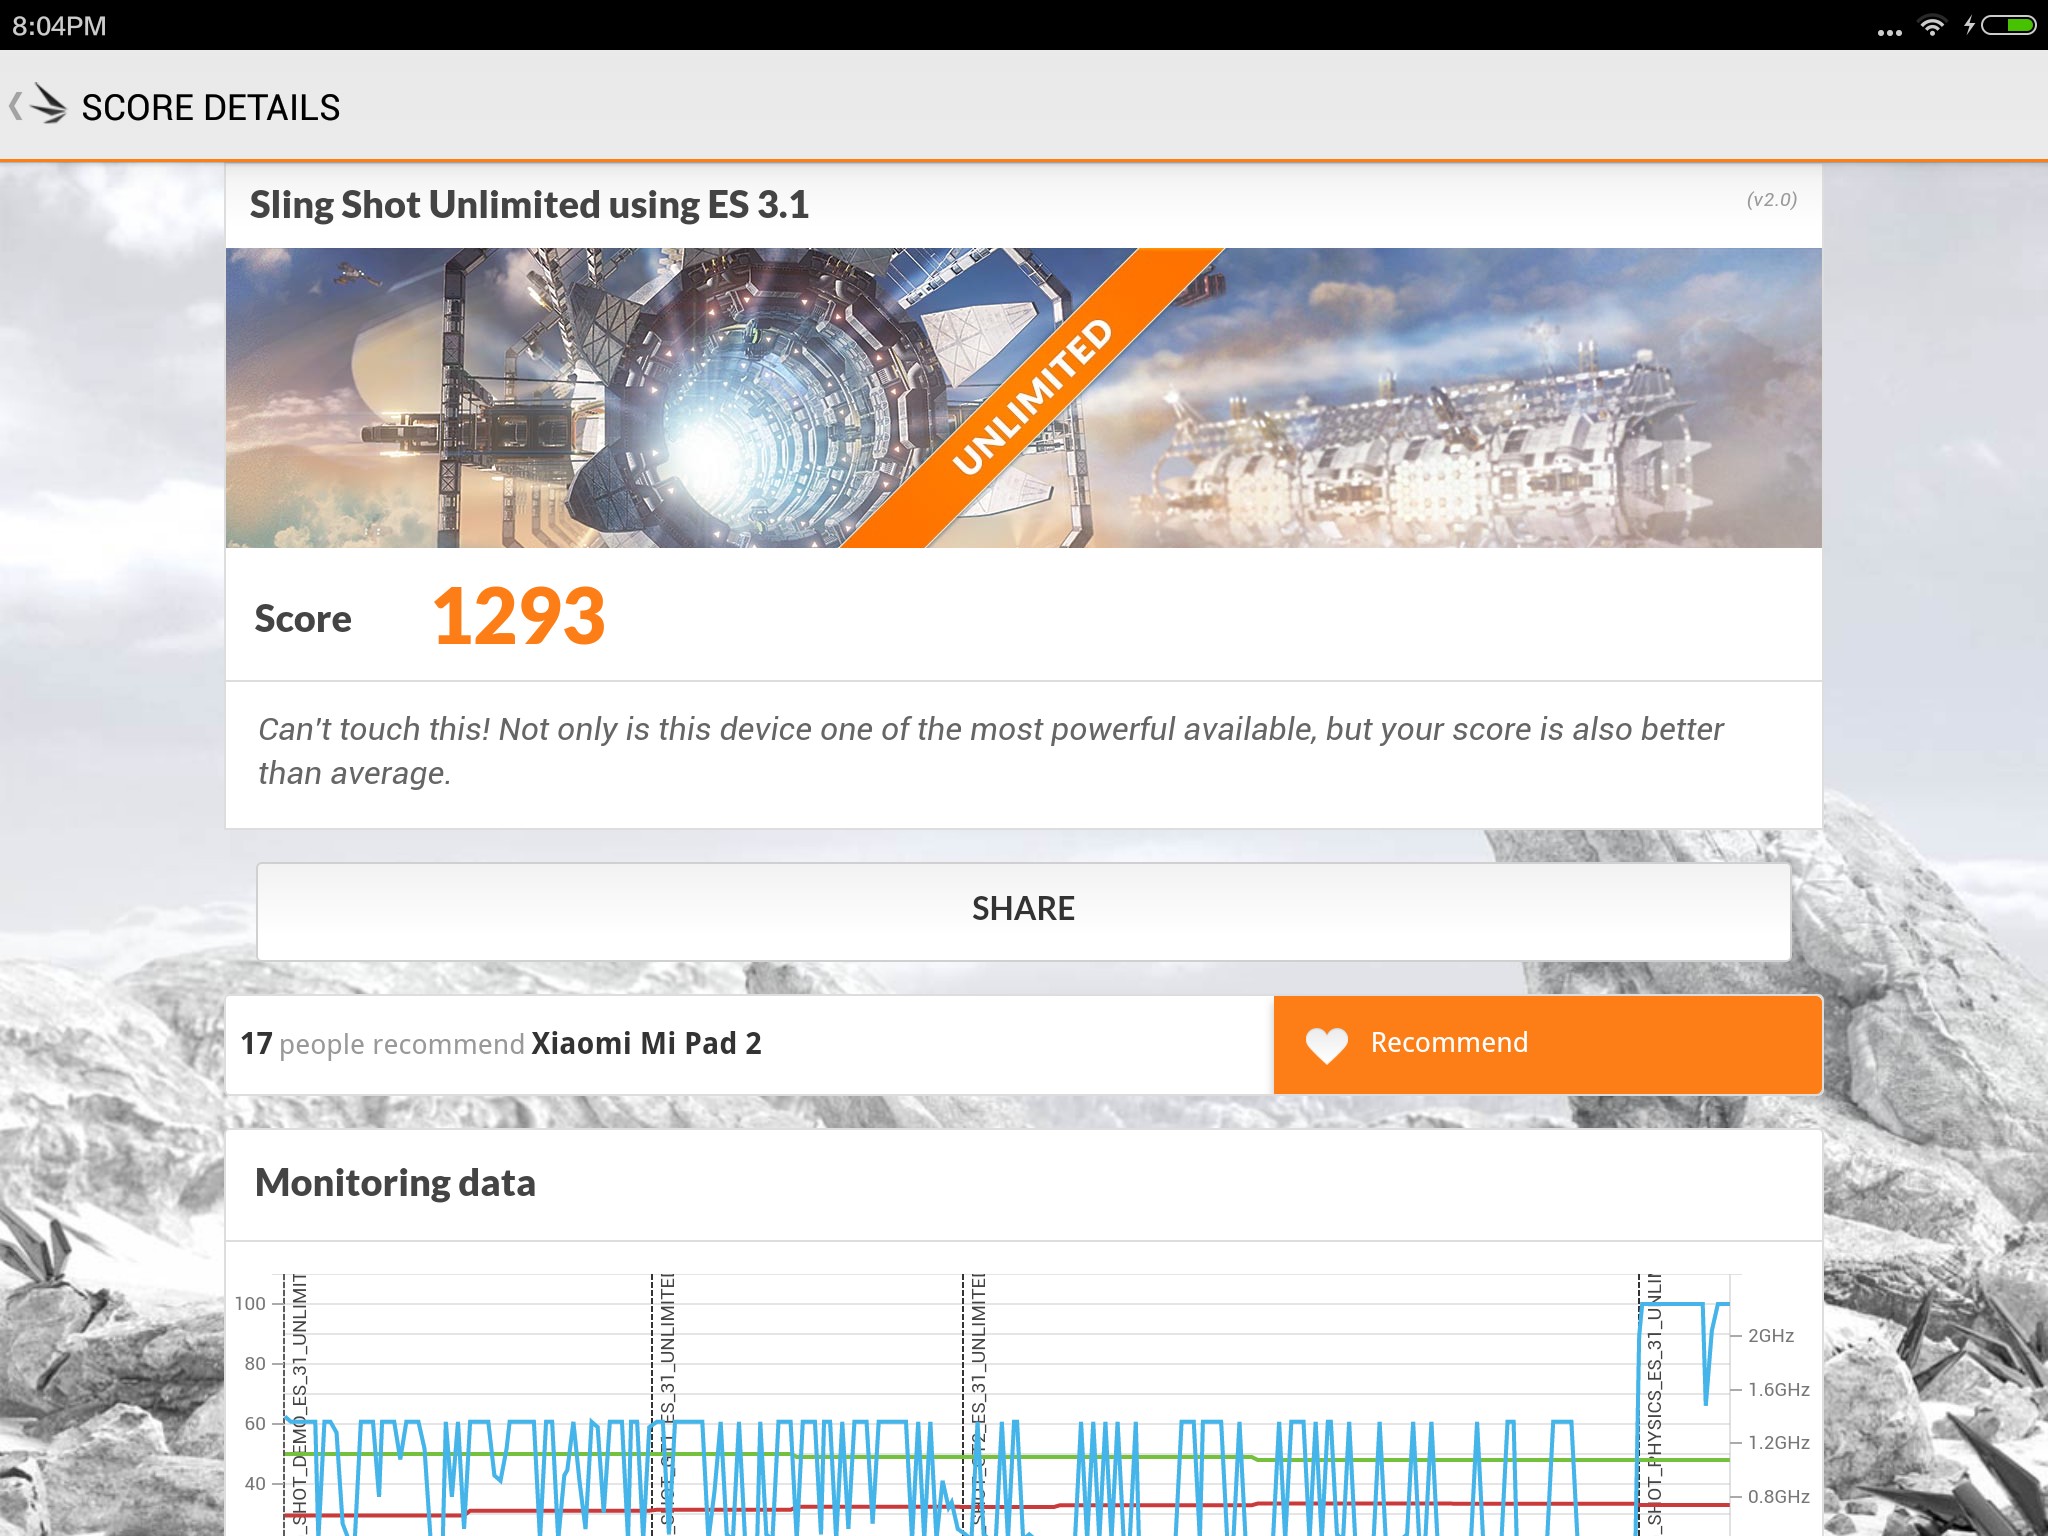Image resolution: width=2048 pixels, height=1536 pixels.
Task: Tap the Sling Shot Unlimited banner image
Action: point(1023,397)
